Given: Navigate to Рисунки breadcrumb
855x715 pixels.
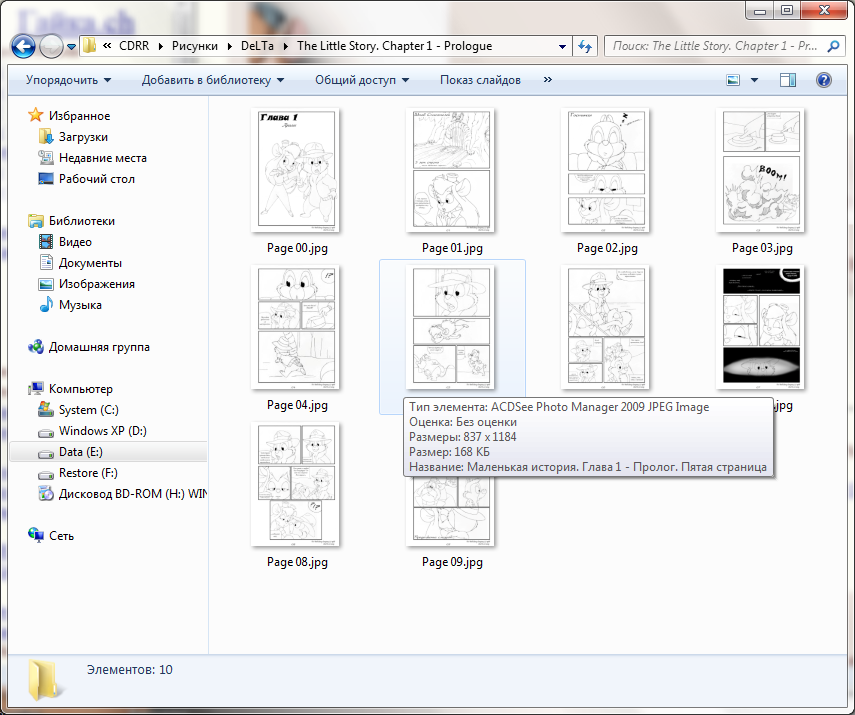Looking at the screenshot, I should [195, 46].
